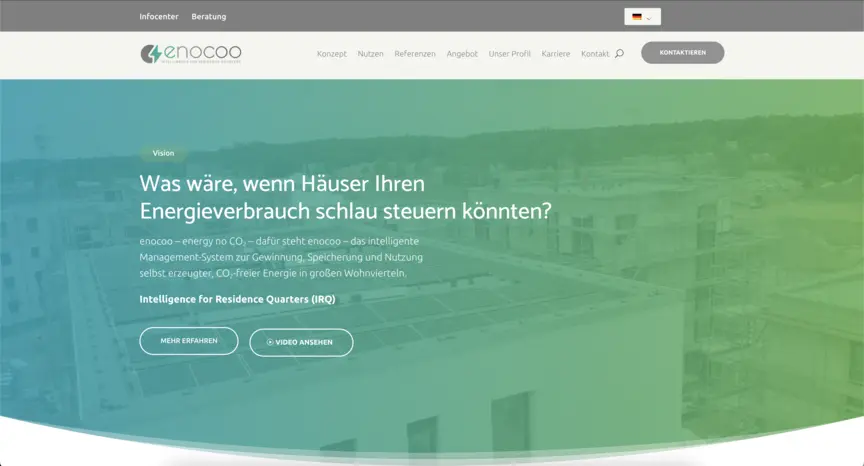Click the Vision tag label

click(x=163, y=153)
